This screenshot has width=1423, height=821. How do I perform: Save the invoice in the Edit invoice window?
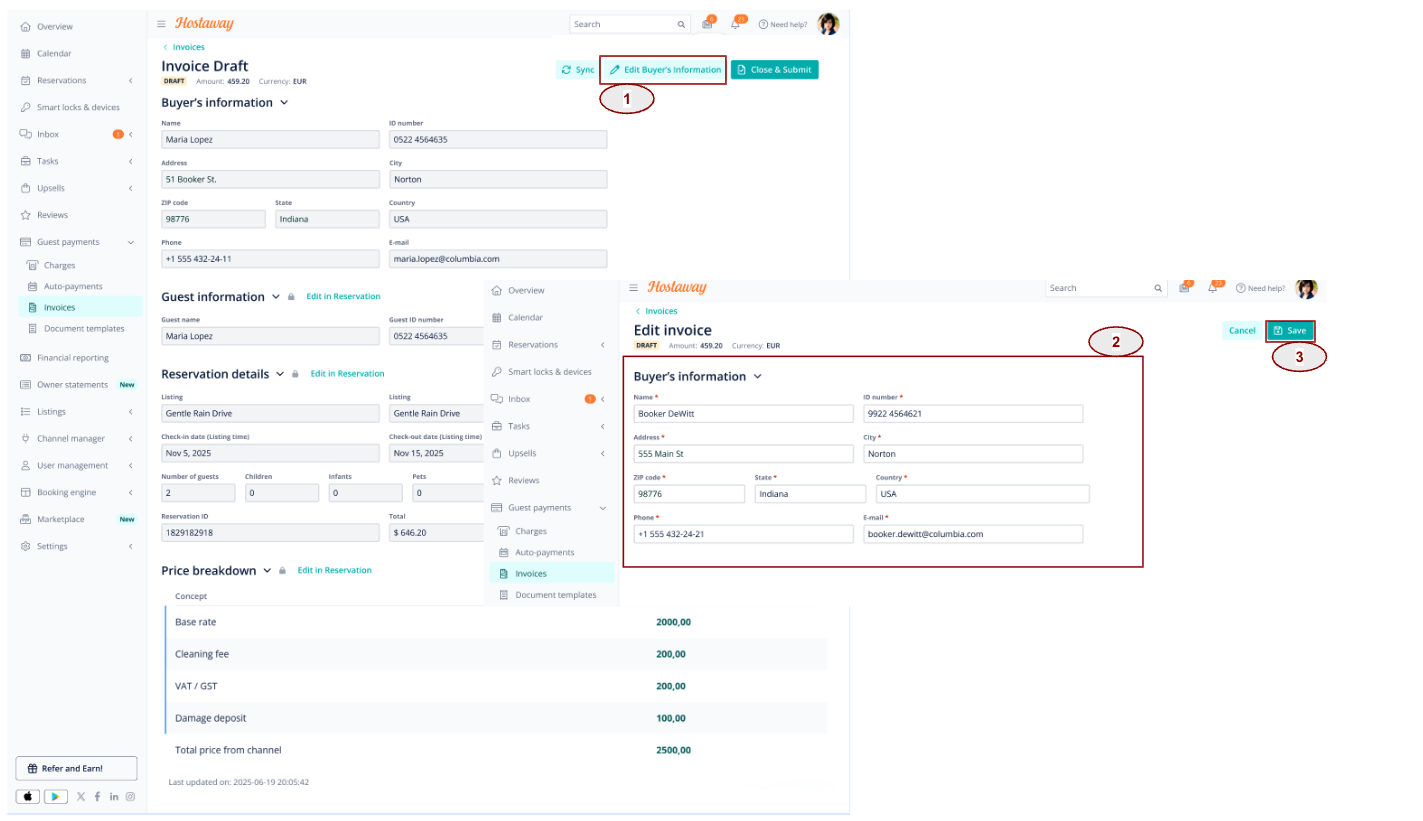click(x=1290, y=330)
